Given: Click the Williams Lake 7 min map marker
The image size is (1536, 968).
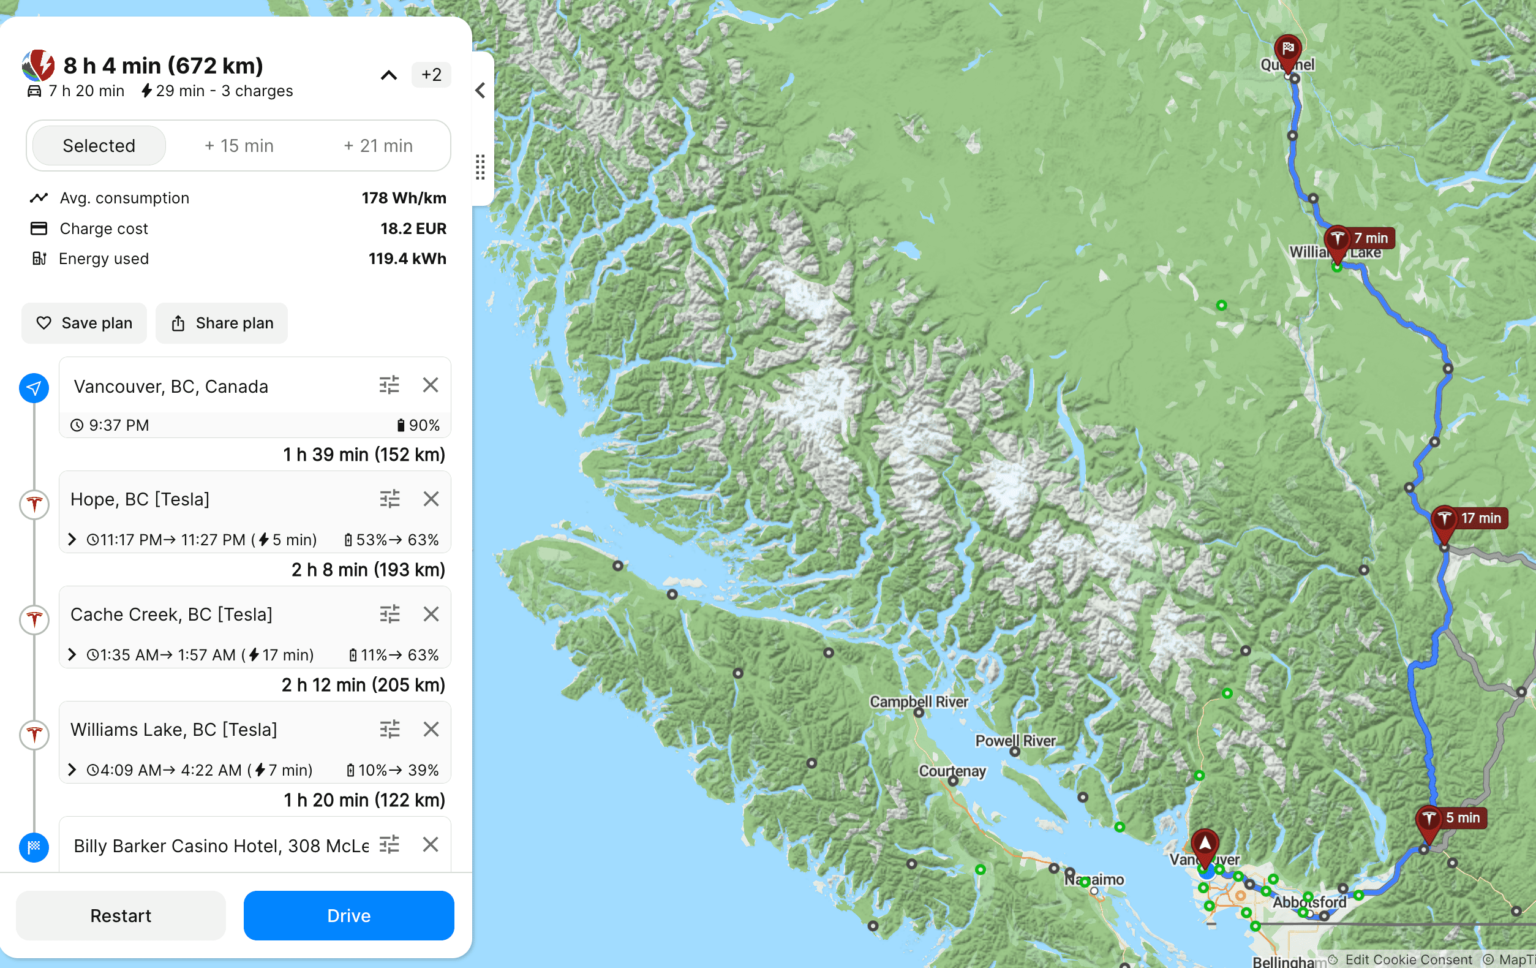Looking at the screenshot, I should click(1338, 242).
